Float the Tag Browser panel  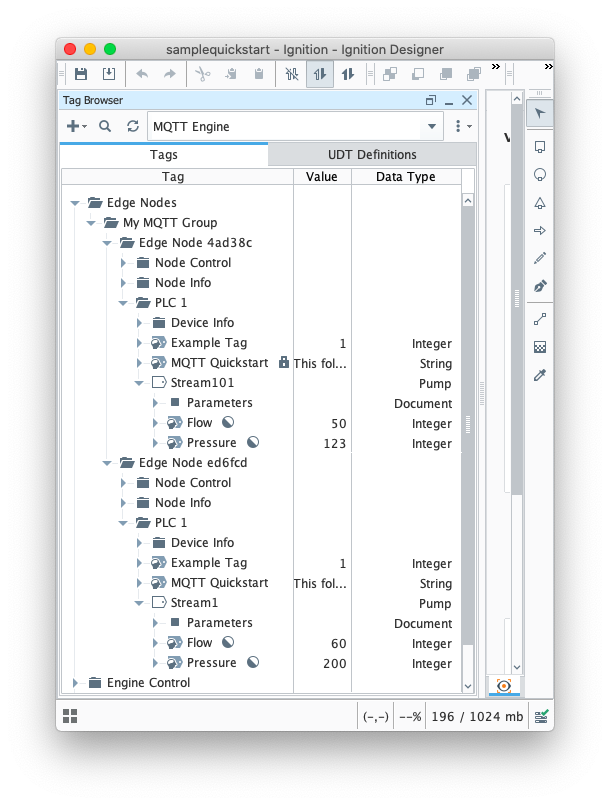431,100
